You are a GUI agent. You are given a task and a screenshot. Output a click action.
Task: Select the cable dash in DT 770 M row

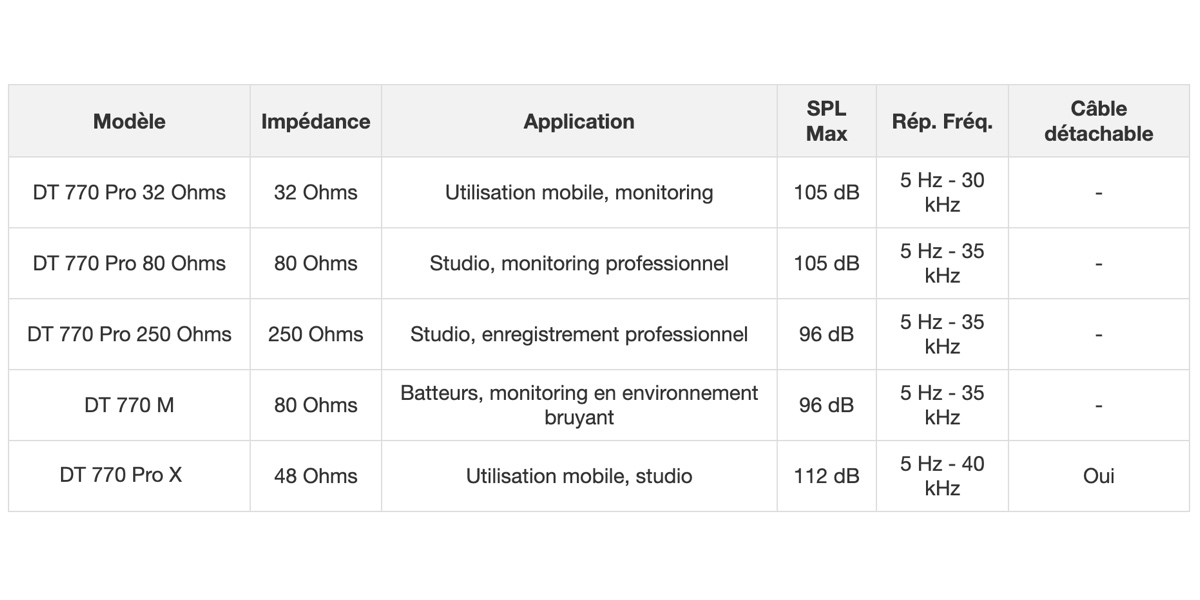[1099, 405]
